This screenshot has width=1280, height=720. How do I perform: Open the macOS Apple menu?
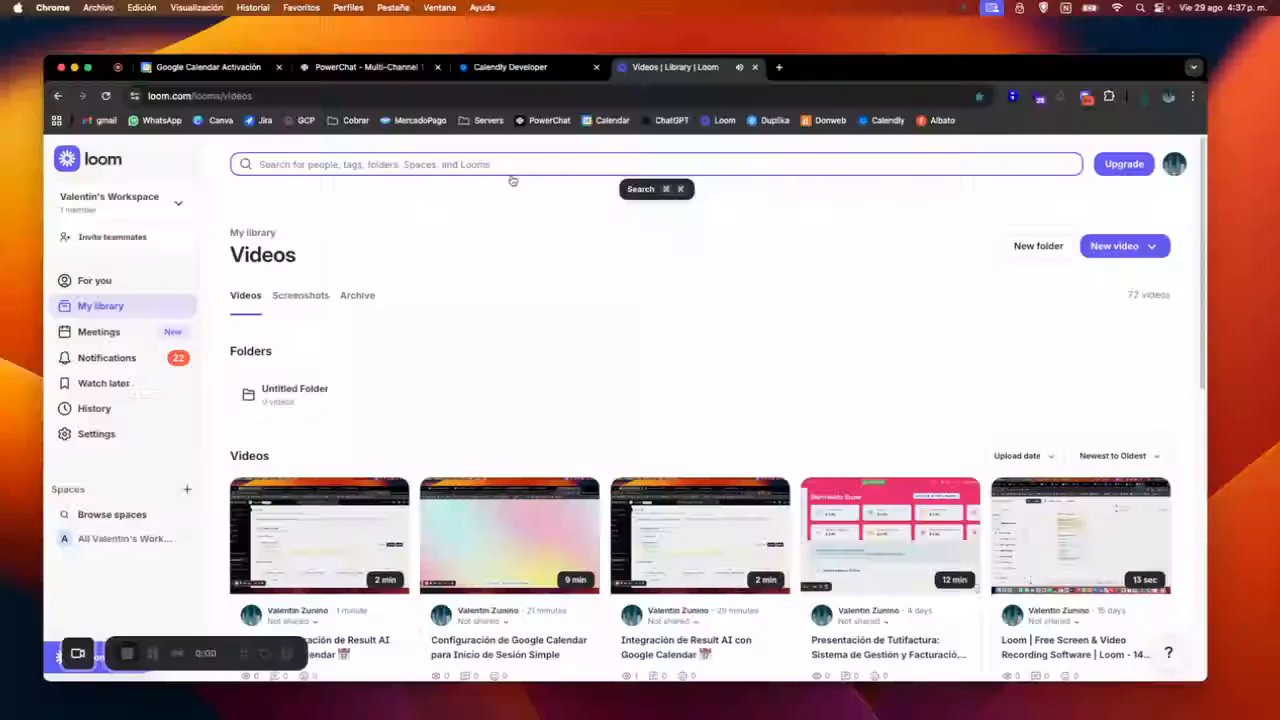(17, 7)
